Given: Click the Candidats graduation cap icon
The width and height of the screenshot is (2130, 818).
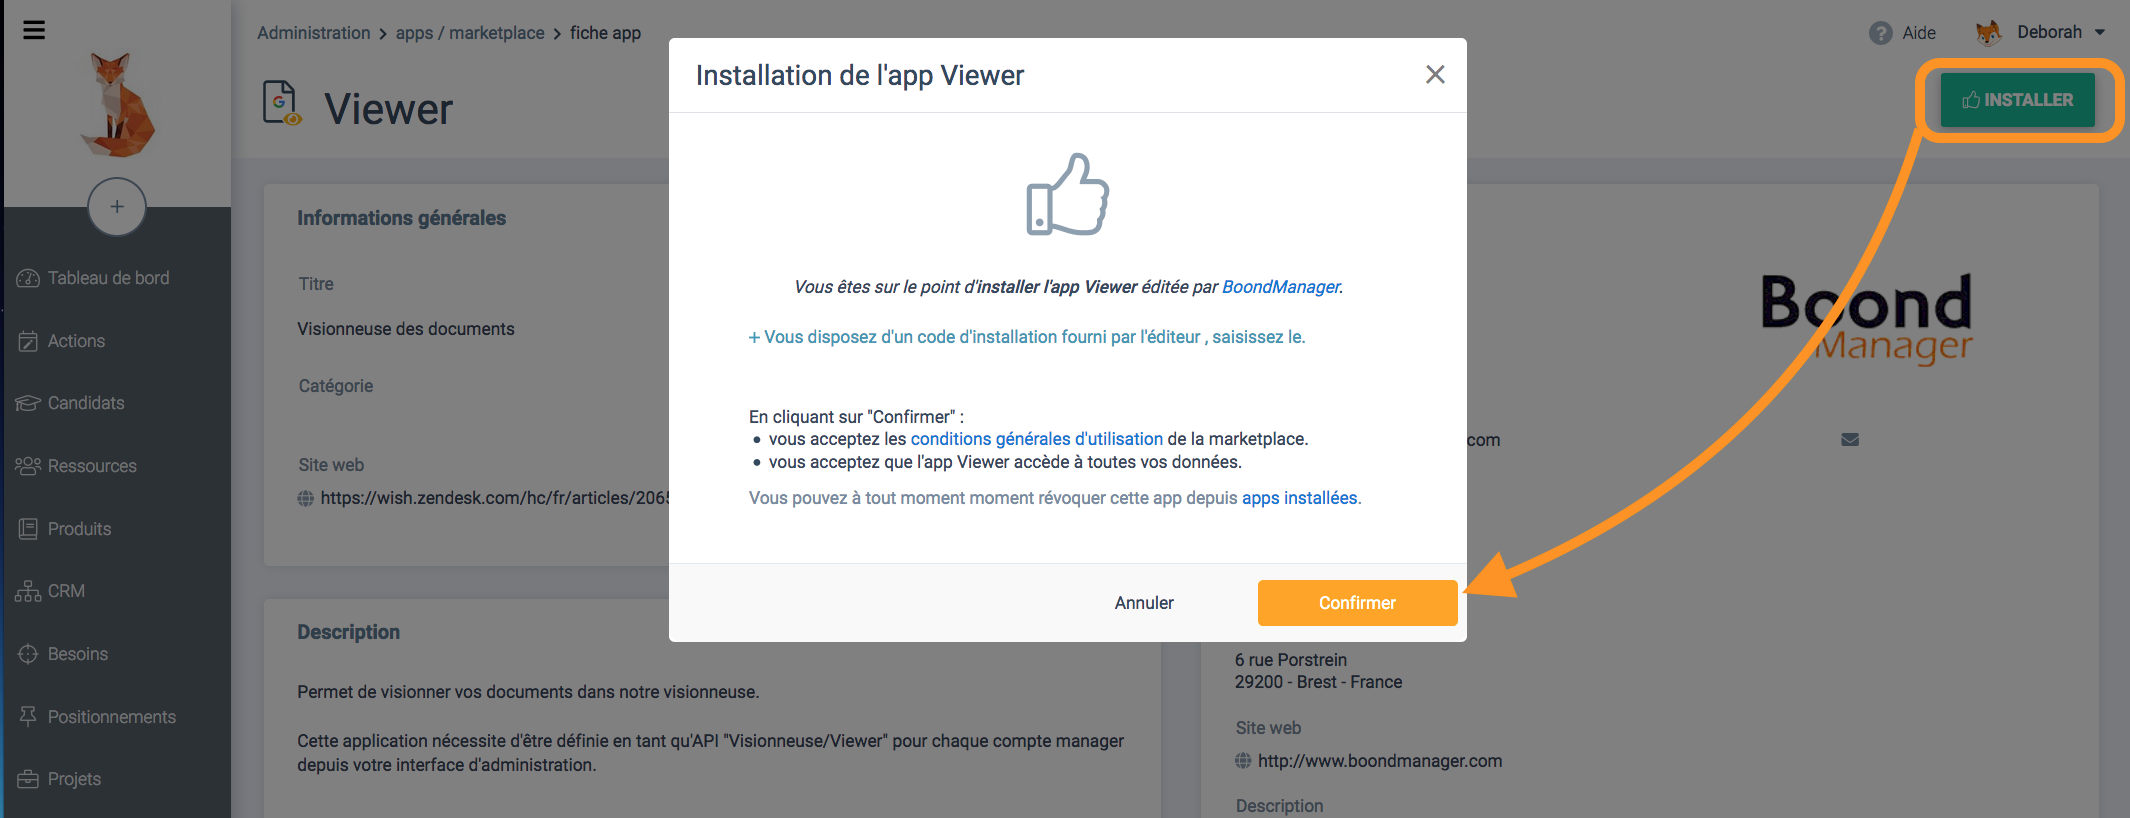Looking at the screenshot, I should (x=28, y=403).
